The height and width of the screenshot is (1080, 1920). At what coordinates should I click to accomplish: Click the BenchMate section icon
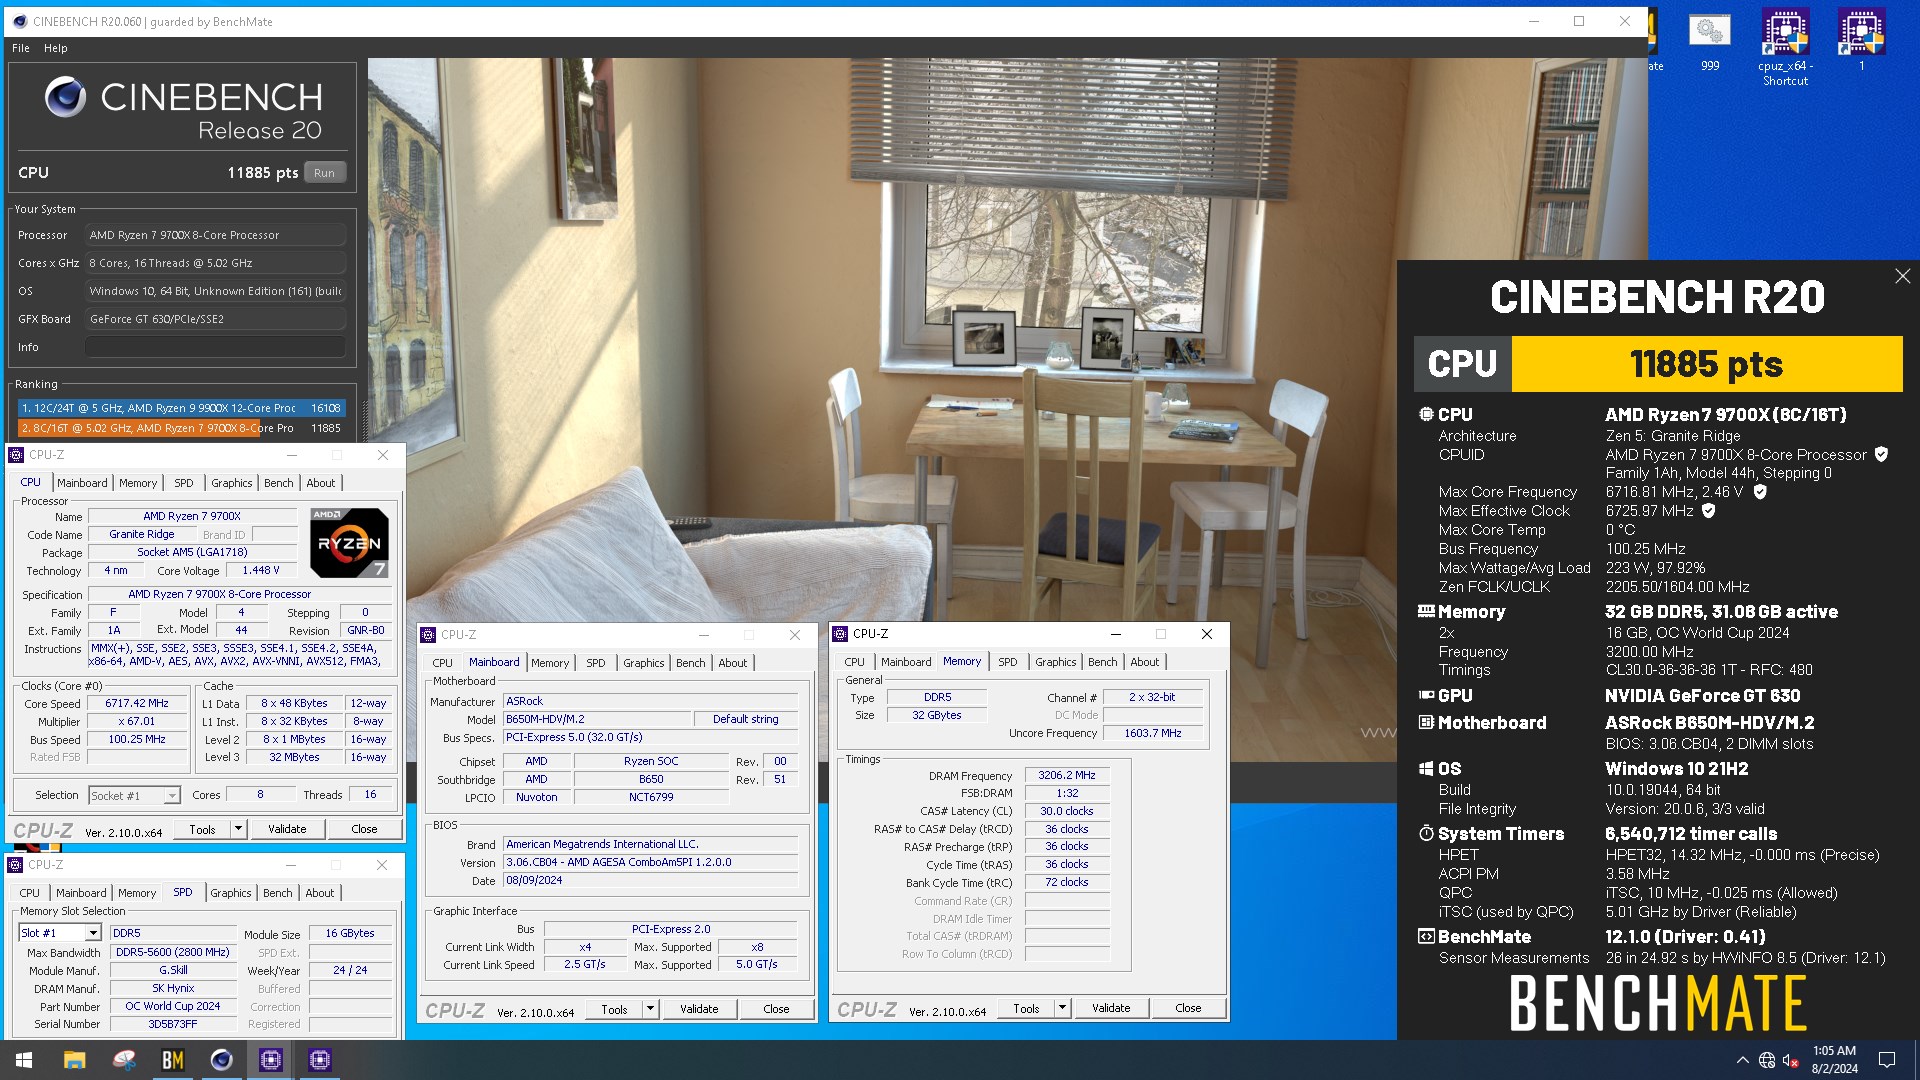point(1426,936)
